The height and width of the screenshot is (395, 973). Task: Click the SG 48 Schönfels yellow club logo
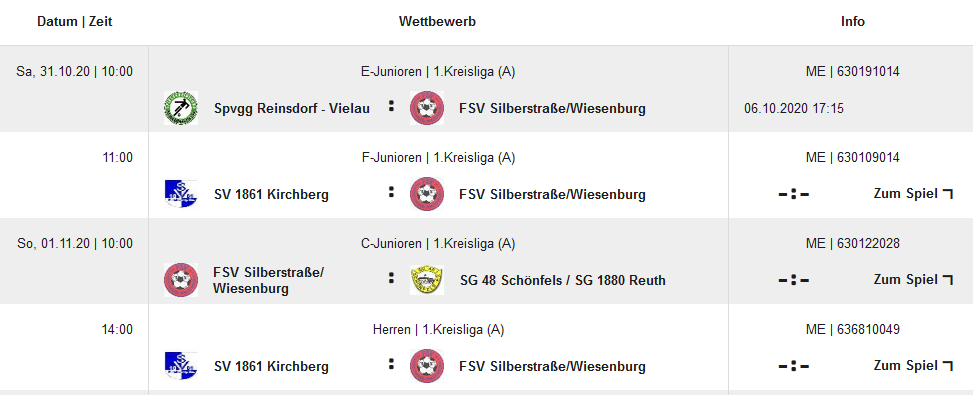click(427, 280)
